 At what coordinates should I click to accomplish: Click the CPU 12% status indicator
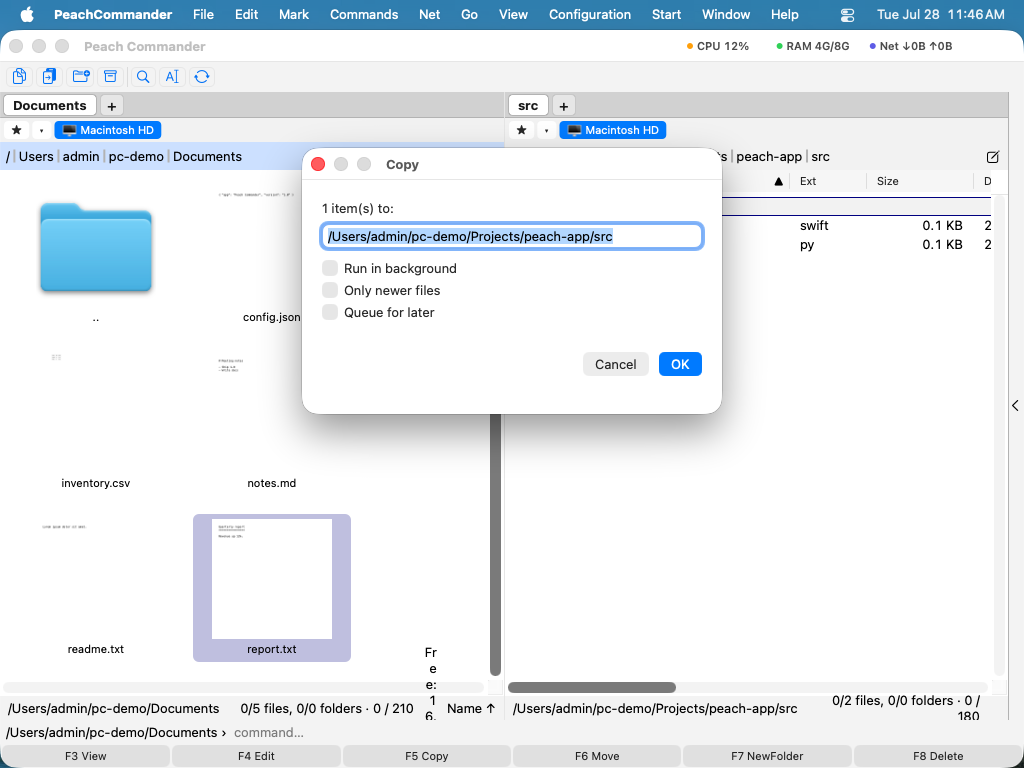coord(718,46)
